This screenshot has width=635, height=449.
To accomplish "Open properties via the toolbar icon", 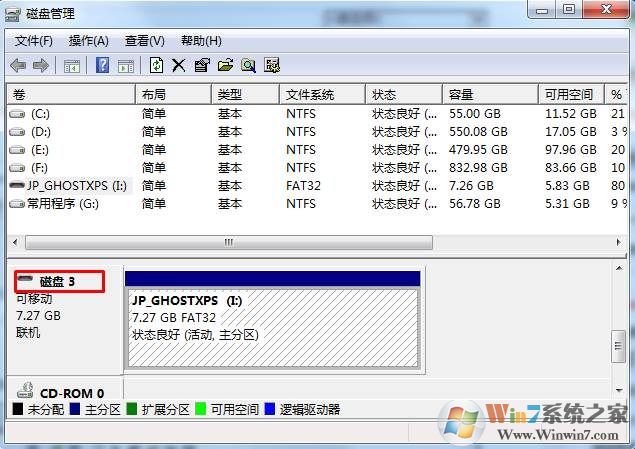I will (x=202, y=65).
